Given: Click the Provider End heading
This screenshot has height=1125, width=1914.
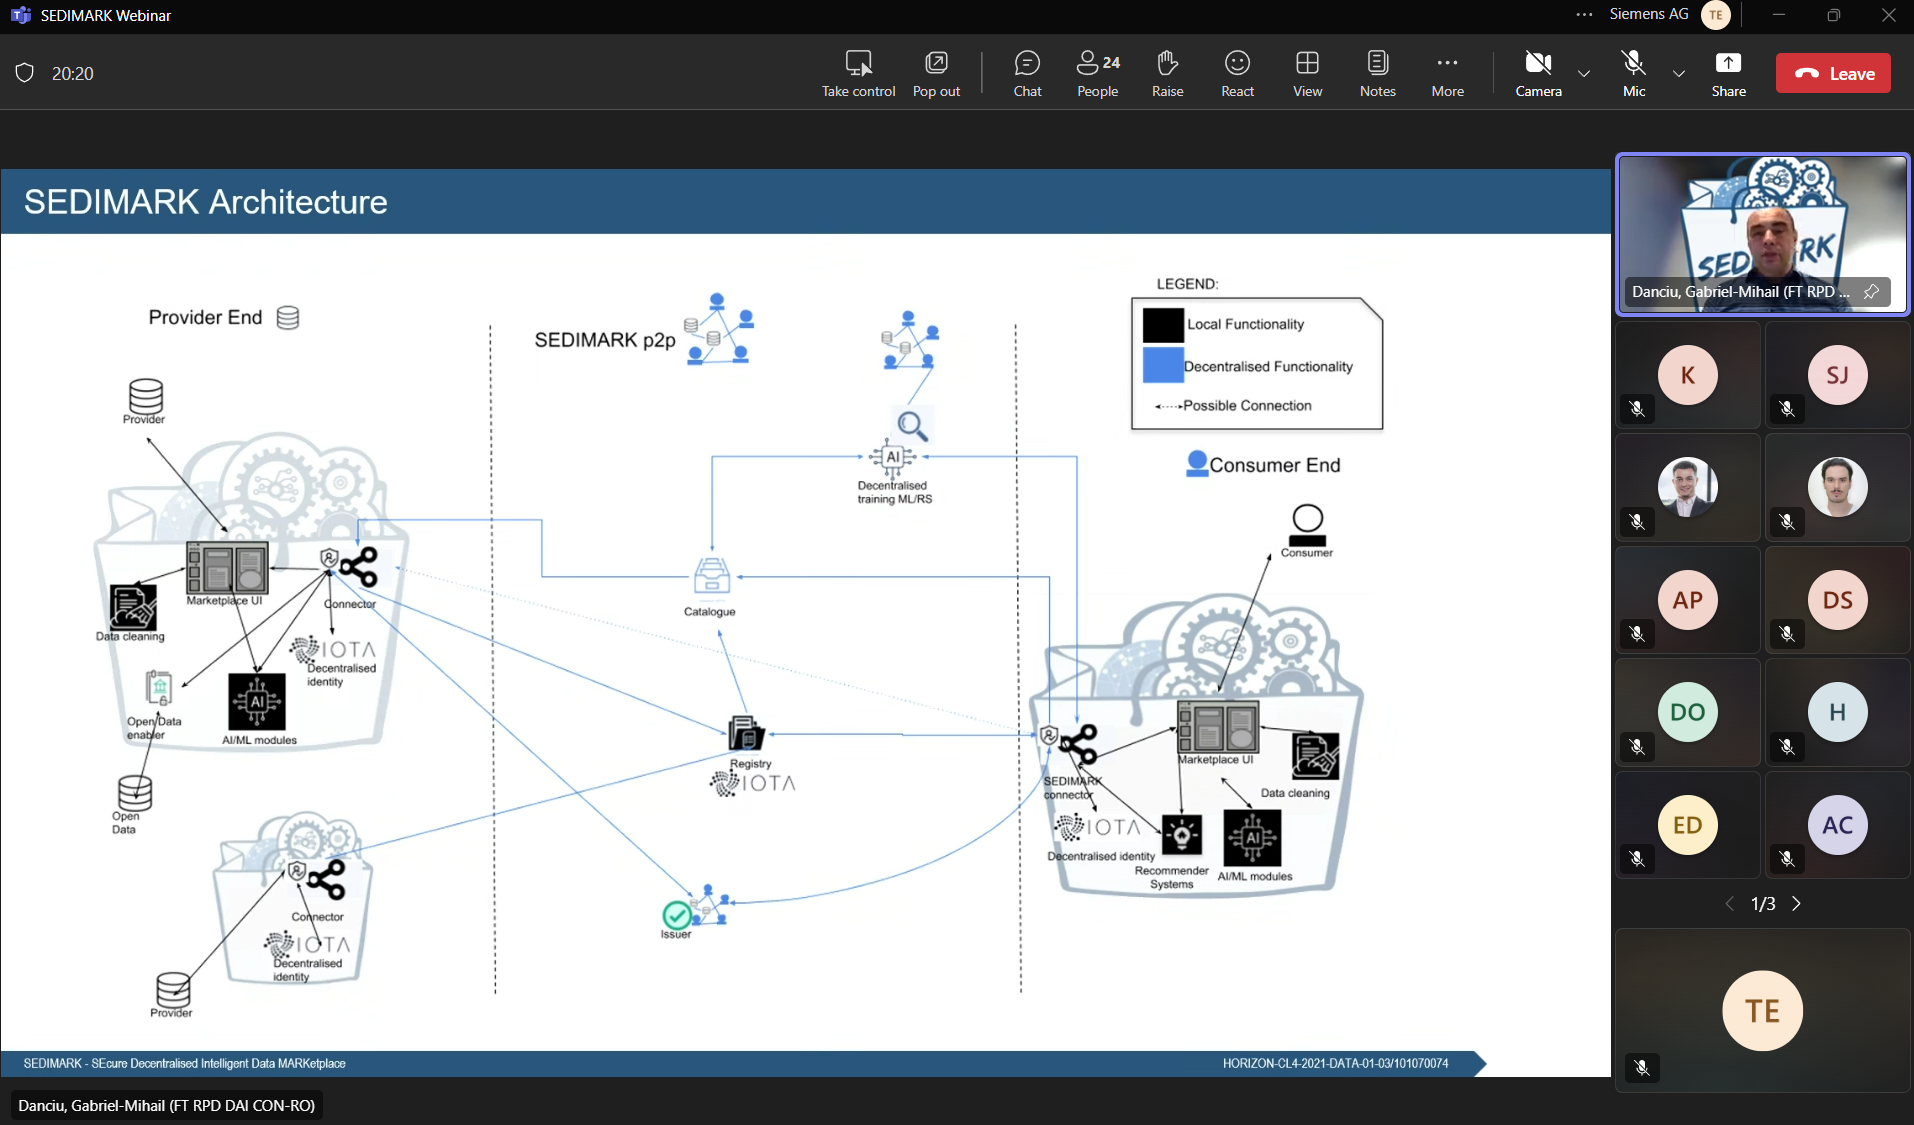Looking at the screenshot, I should click(x=205, y=317).
